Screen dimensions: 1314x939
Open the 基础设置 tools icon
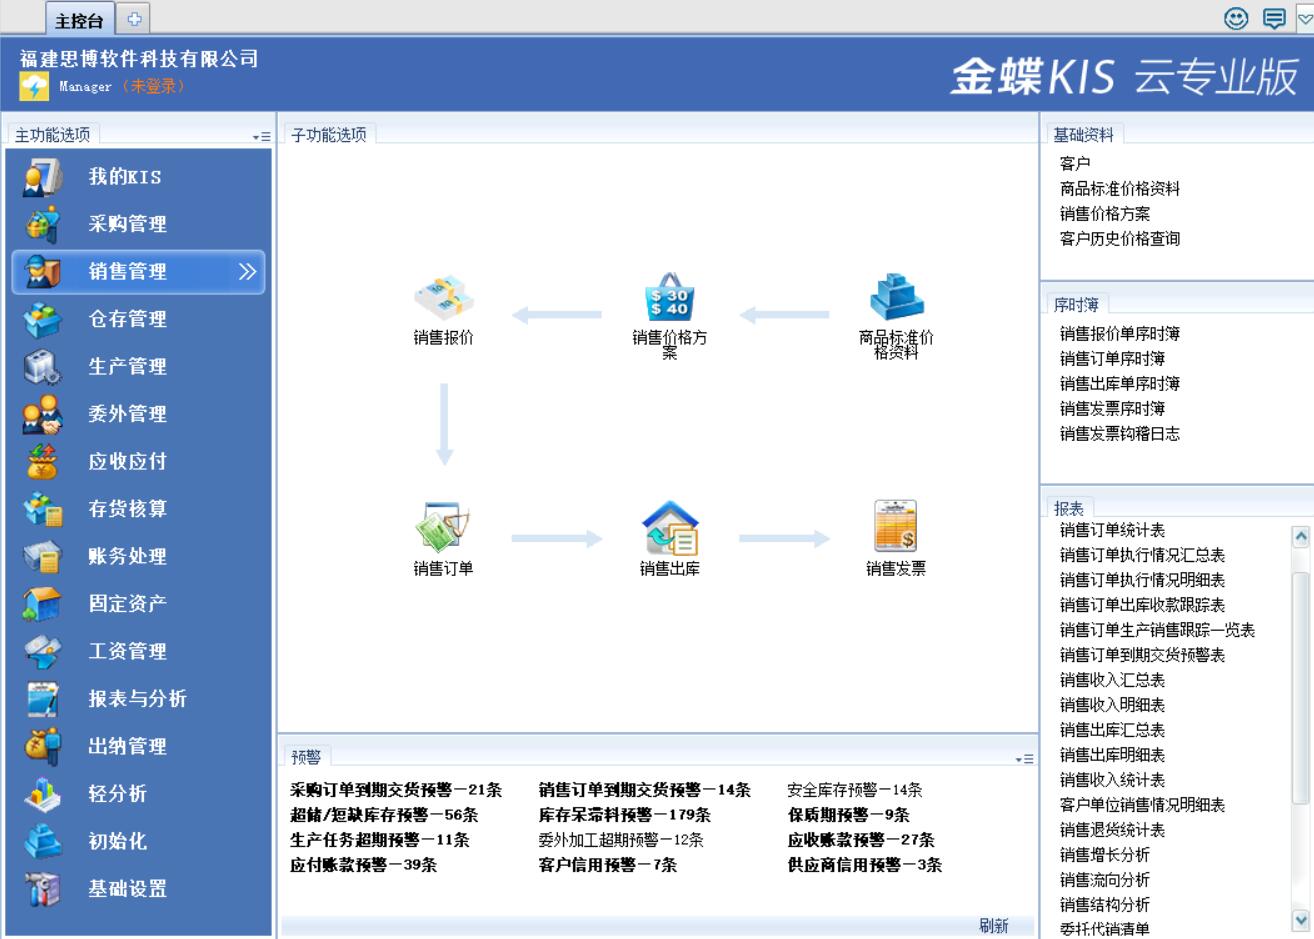(43, 889)
